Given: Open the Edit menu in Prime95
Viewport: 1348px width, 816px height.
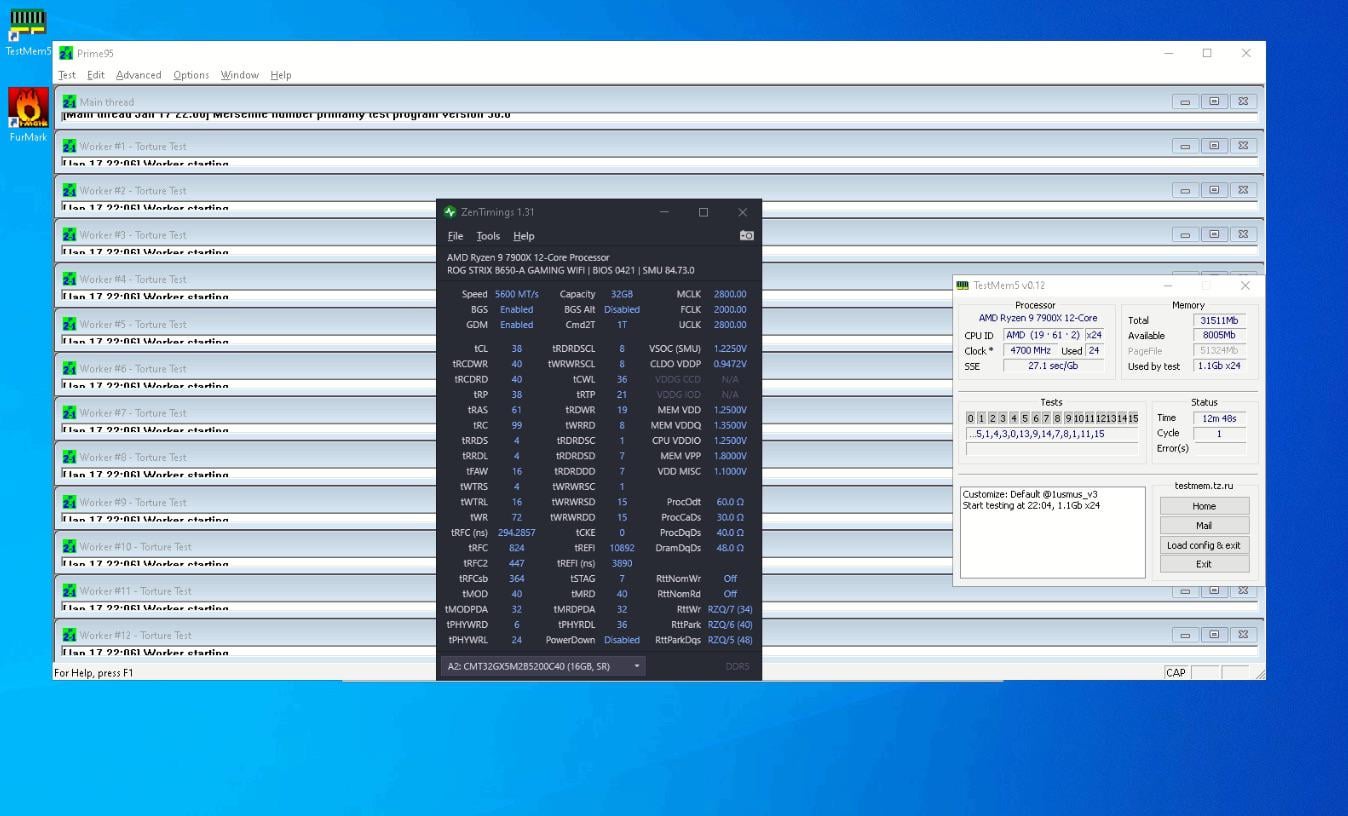Looking at the screenshot, I should (x=96, y=75).
